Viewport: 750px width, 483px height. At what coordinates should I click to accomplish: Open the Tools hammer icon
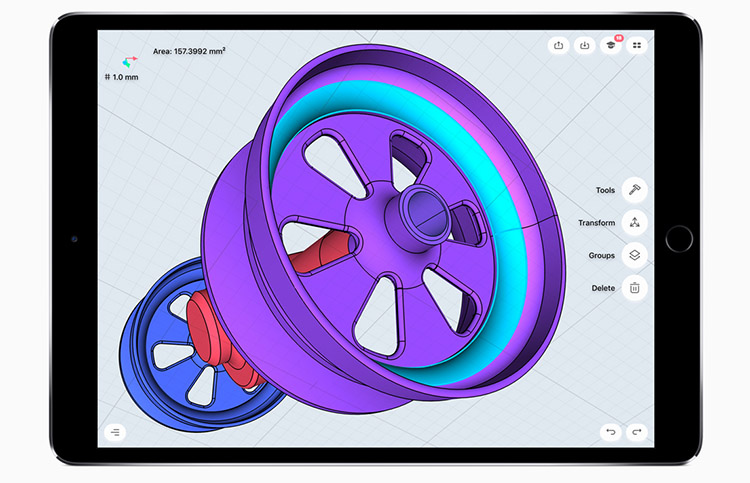[x=634, y=190]
